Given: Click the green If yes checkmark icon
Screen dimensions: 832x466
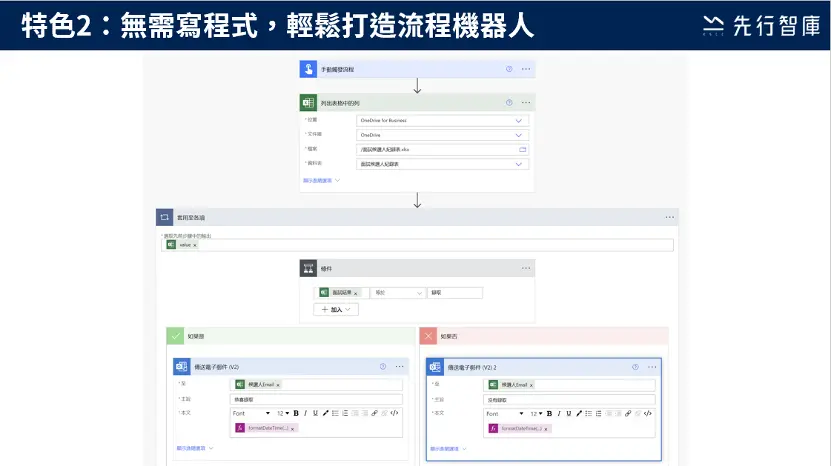Looking at the screenshot, I should point(175,336).
